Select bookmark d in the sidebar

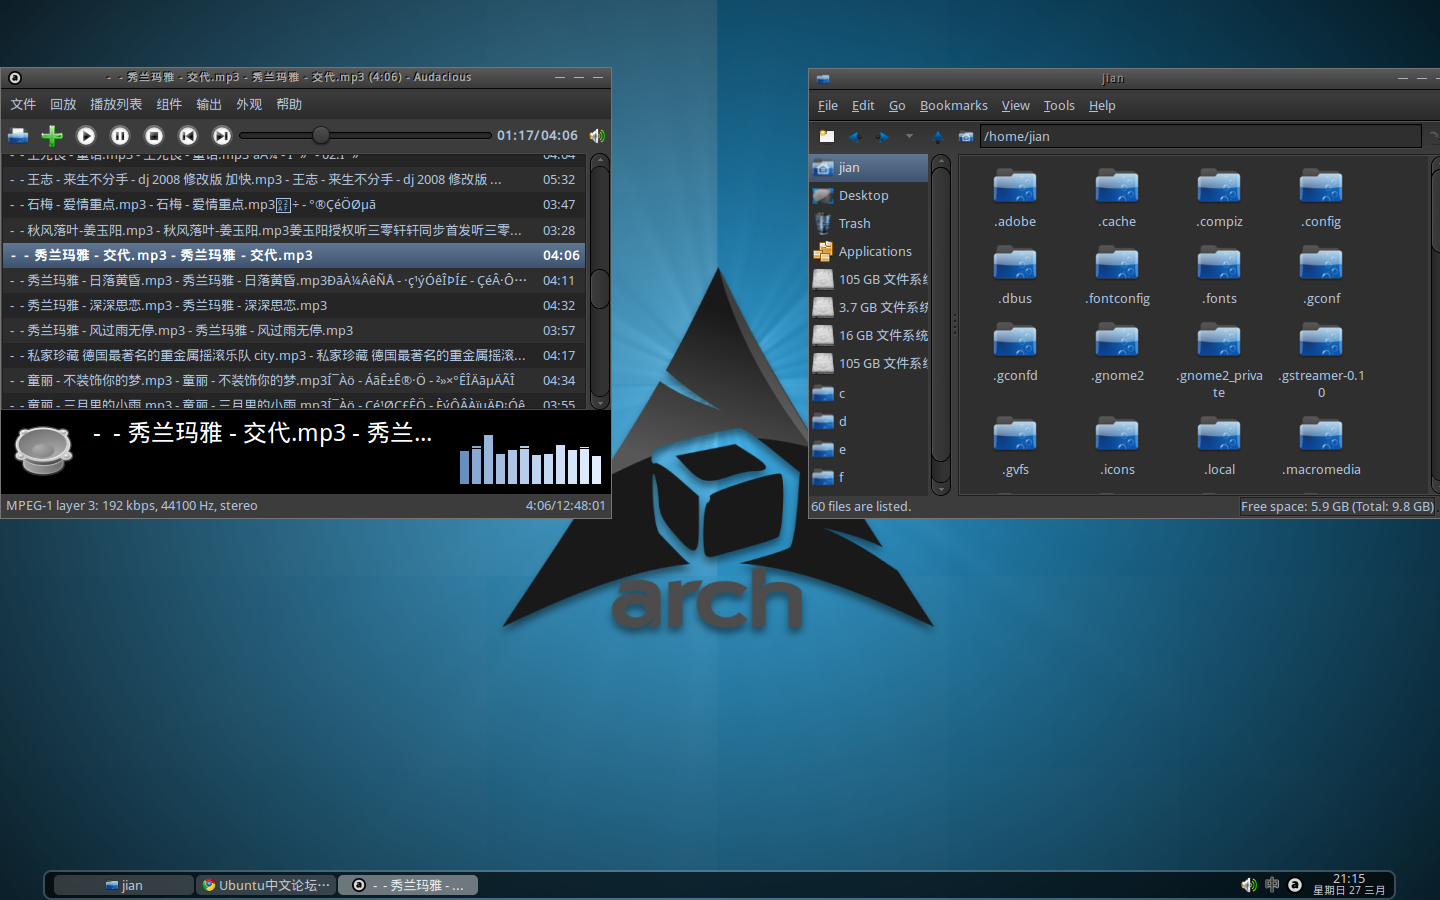point(868,422)
